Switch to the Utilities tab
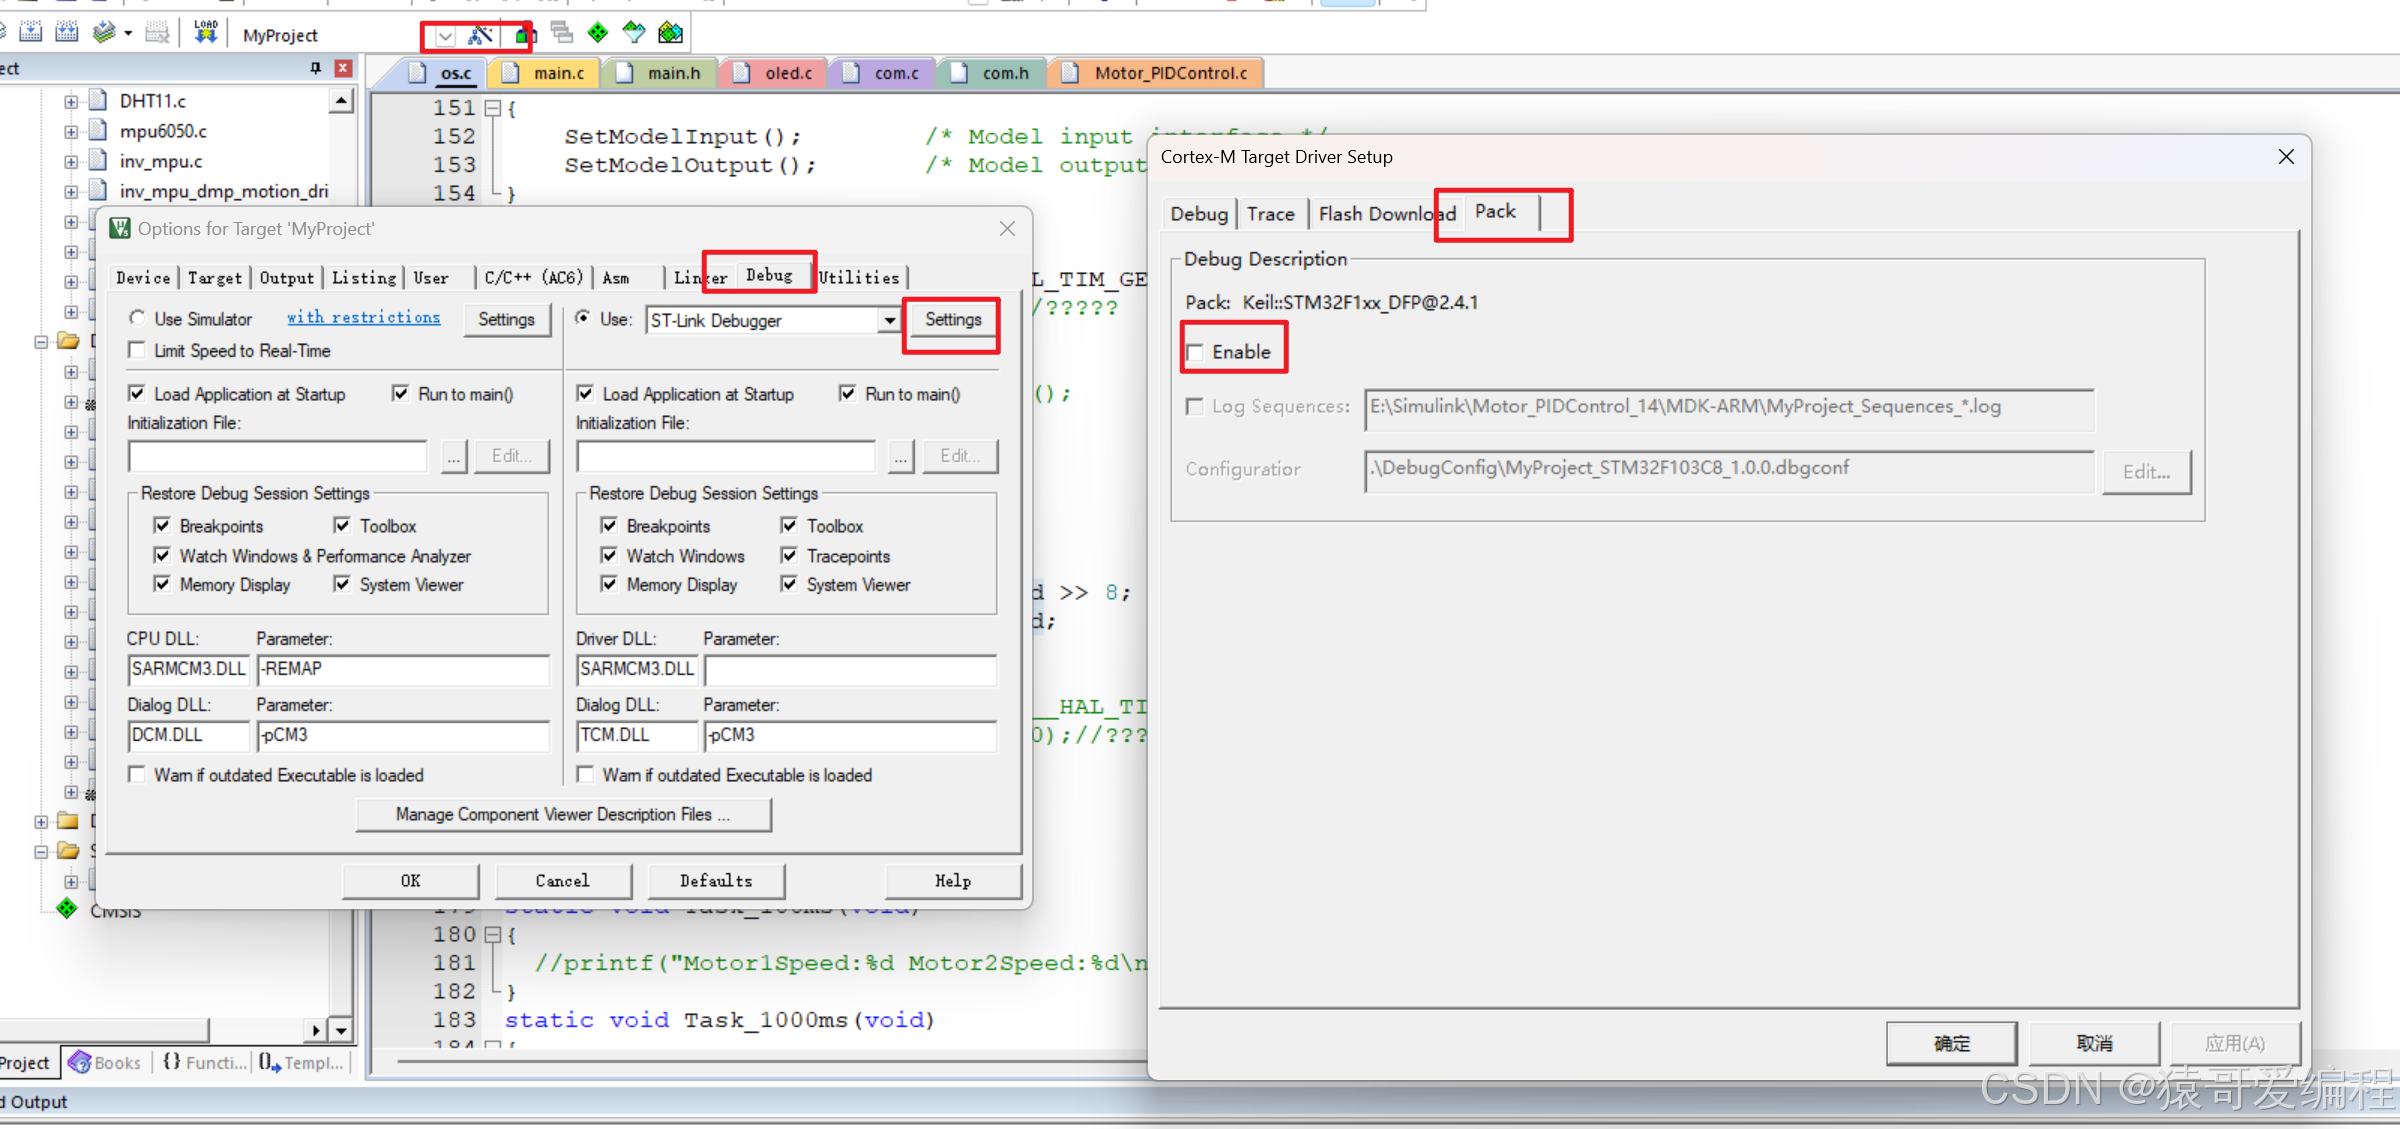The height and width of the screenshot is (1129, 2400). 859,277
